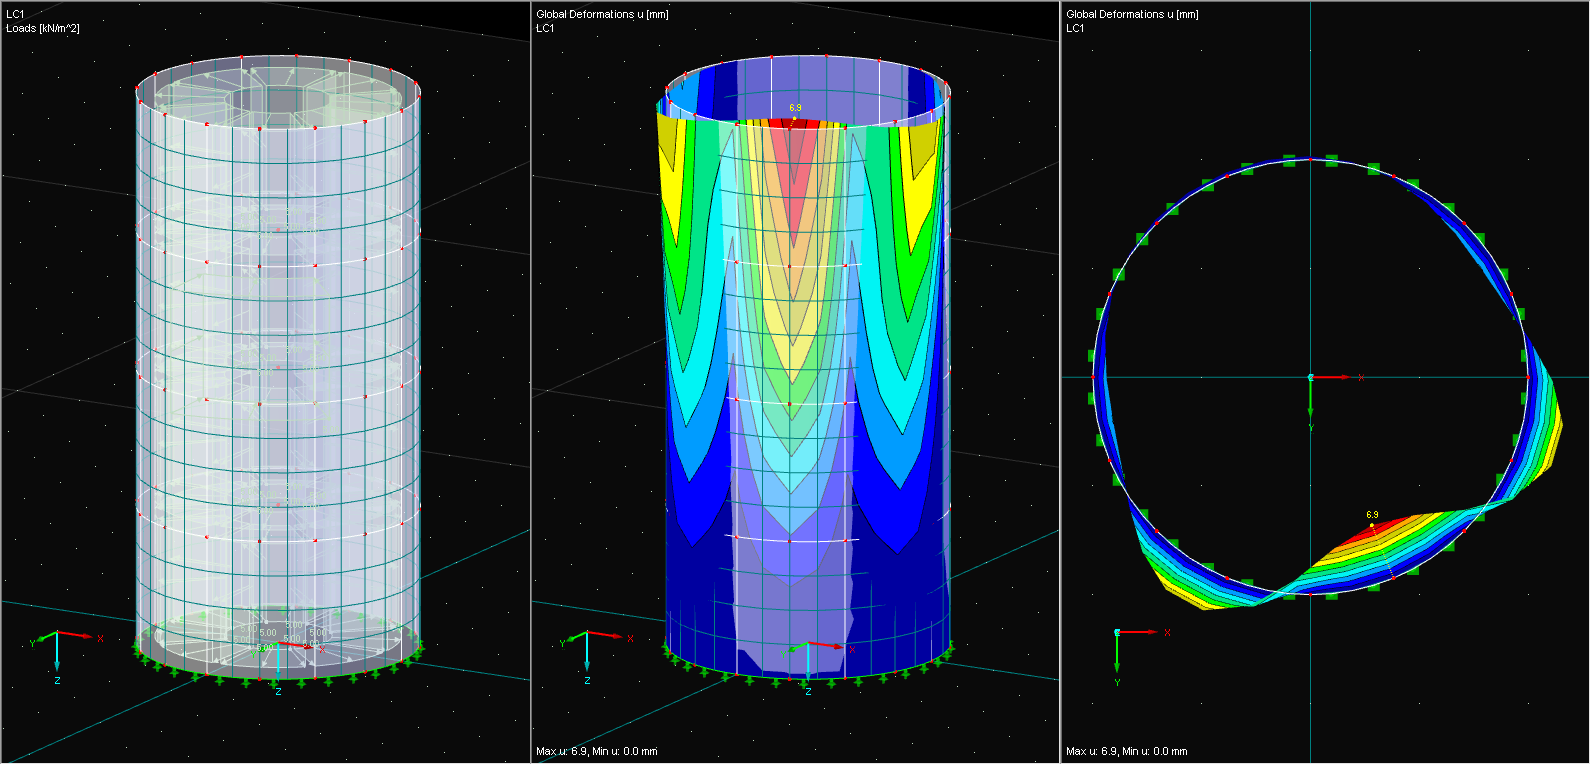1590x765 pixels.
Task: Select LC1 label in the middle 3D deformation viewport
Action: coord(545,28)
